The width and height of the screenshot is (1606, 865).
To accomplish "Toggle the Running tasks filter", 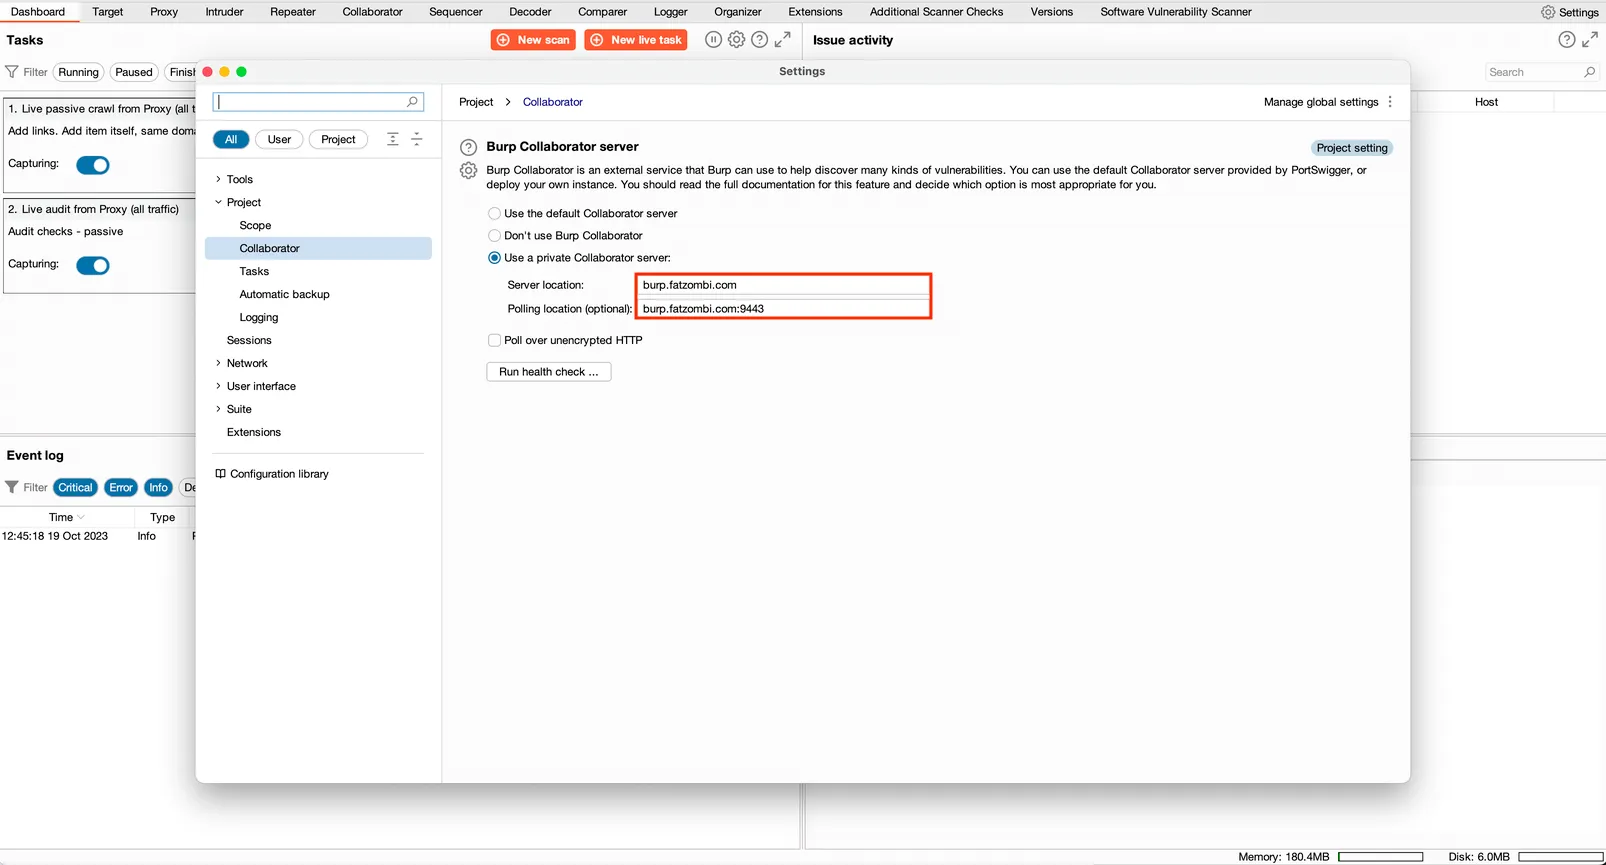I will point(78,72).
